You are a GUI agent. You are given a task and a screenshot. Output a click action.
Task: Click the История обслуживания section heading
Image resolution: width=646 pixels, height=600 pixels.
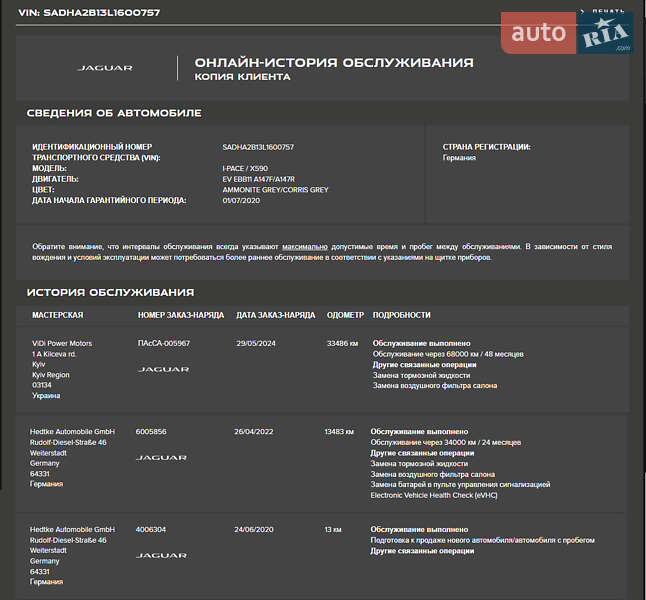tap(110, 292)
